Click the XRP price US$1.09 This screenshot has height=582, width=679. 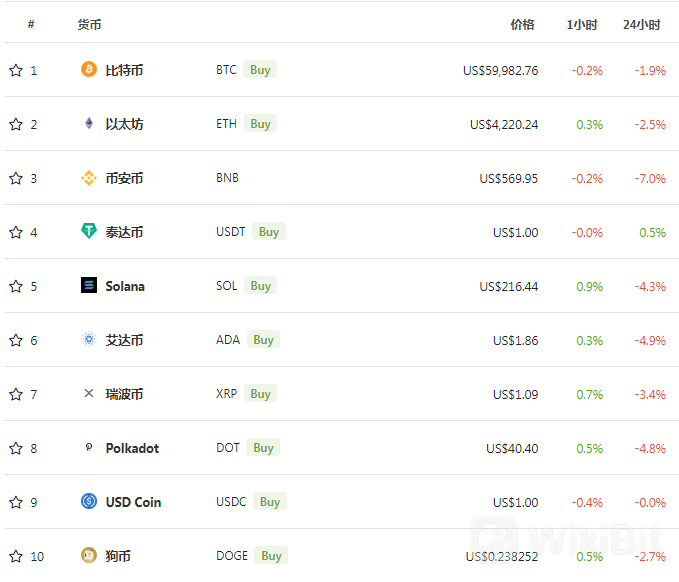[x=515, y=394]
